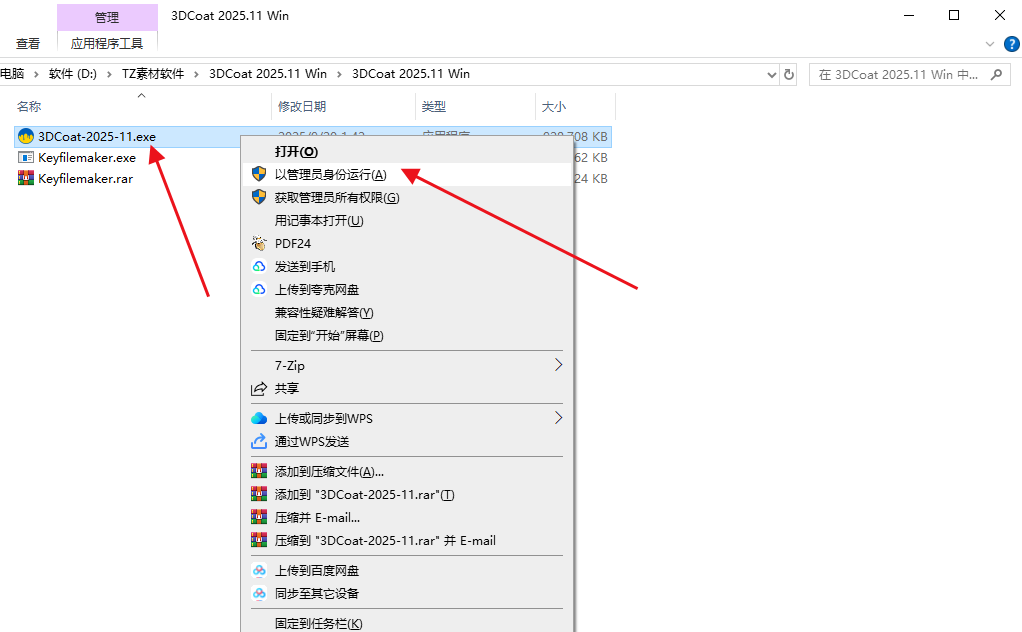This screenshot has width=1022, height=632.
Task: Click WinRAR icon beside 压缩并 E-mail...
Action: click(x=259, y=517)
